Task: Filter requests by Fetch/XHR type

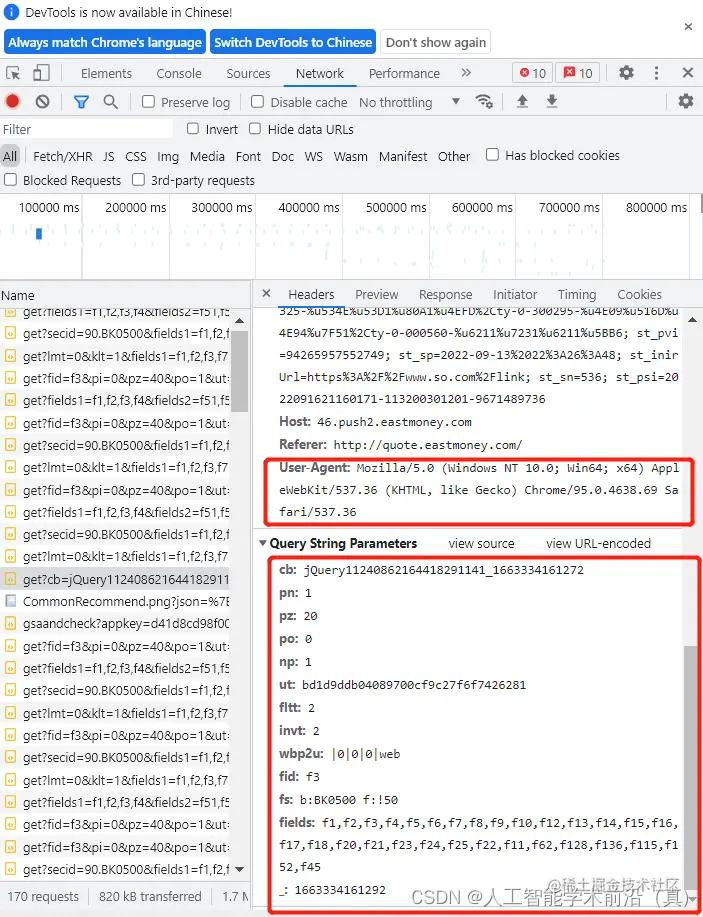Action: coord(63,156)
